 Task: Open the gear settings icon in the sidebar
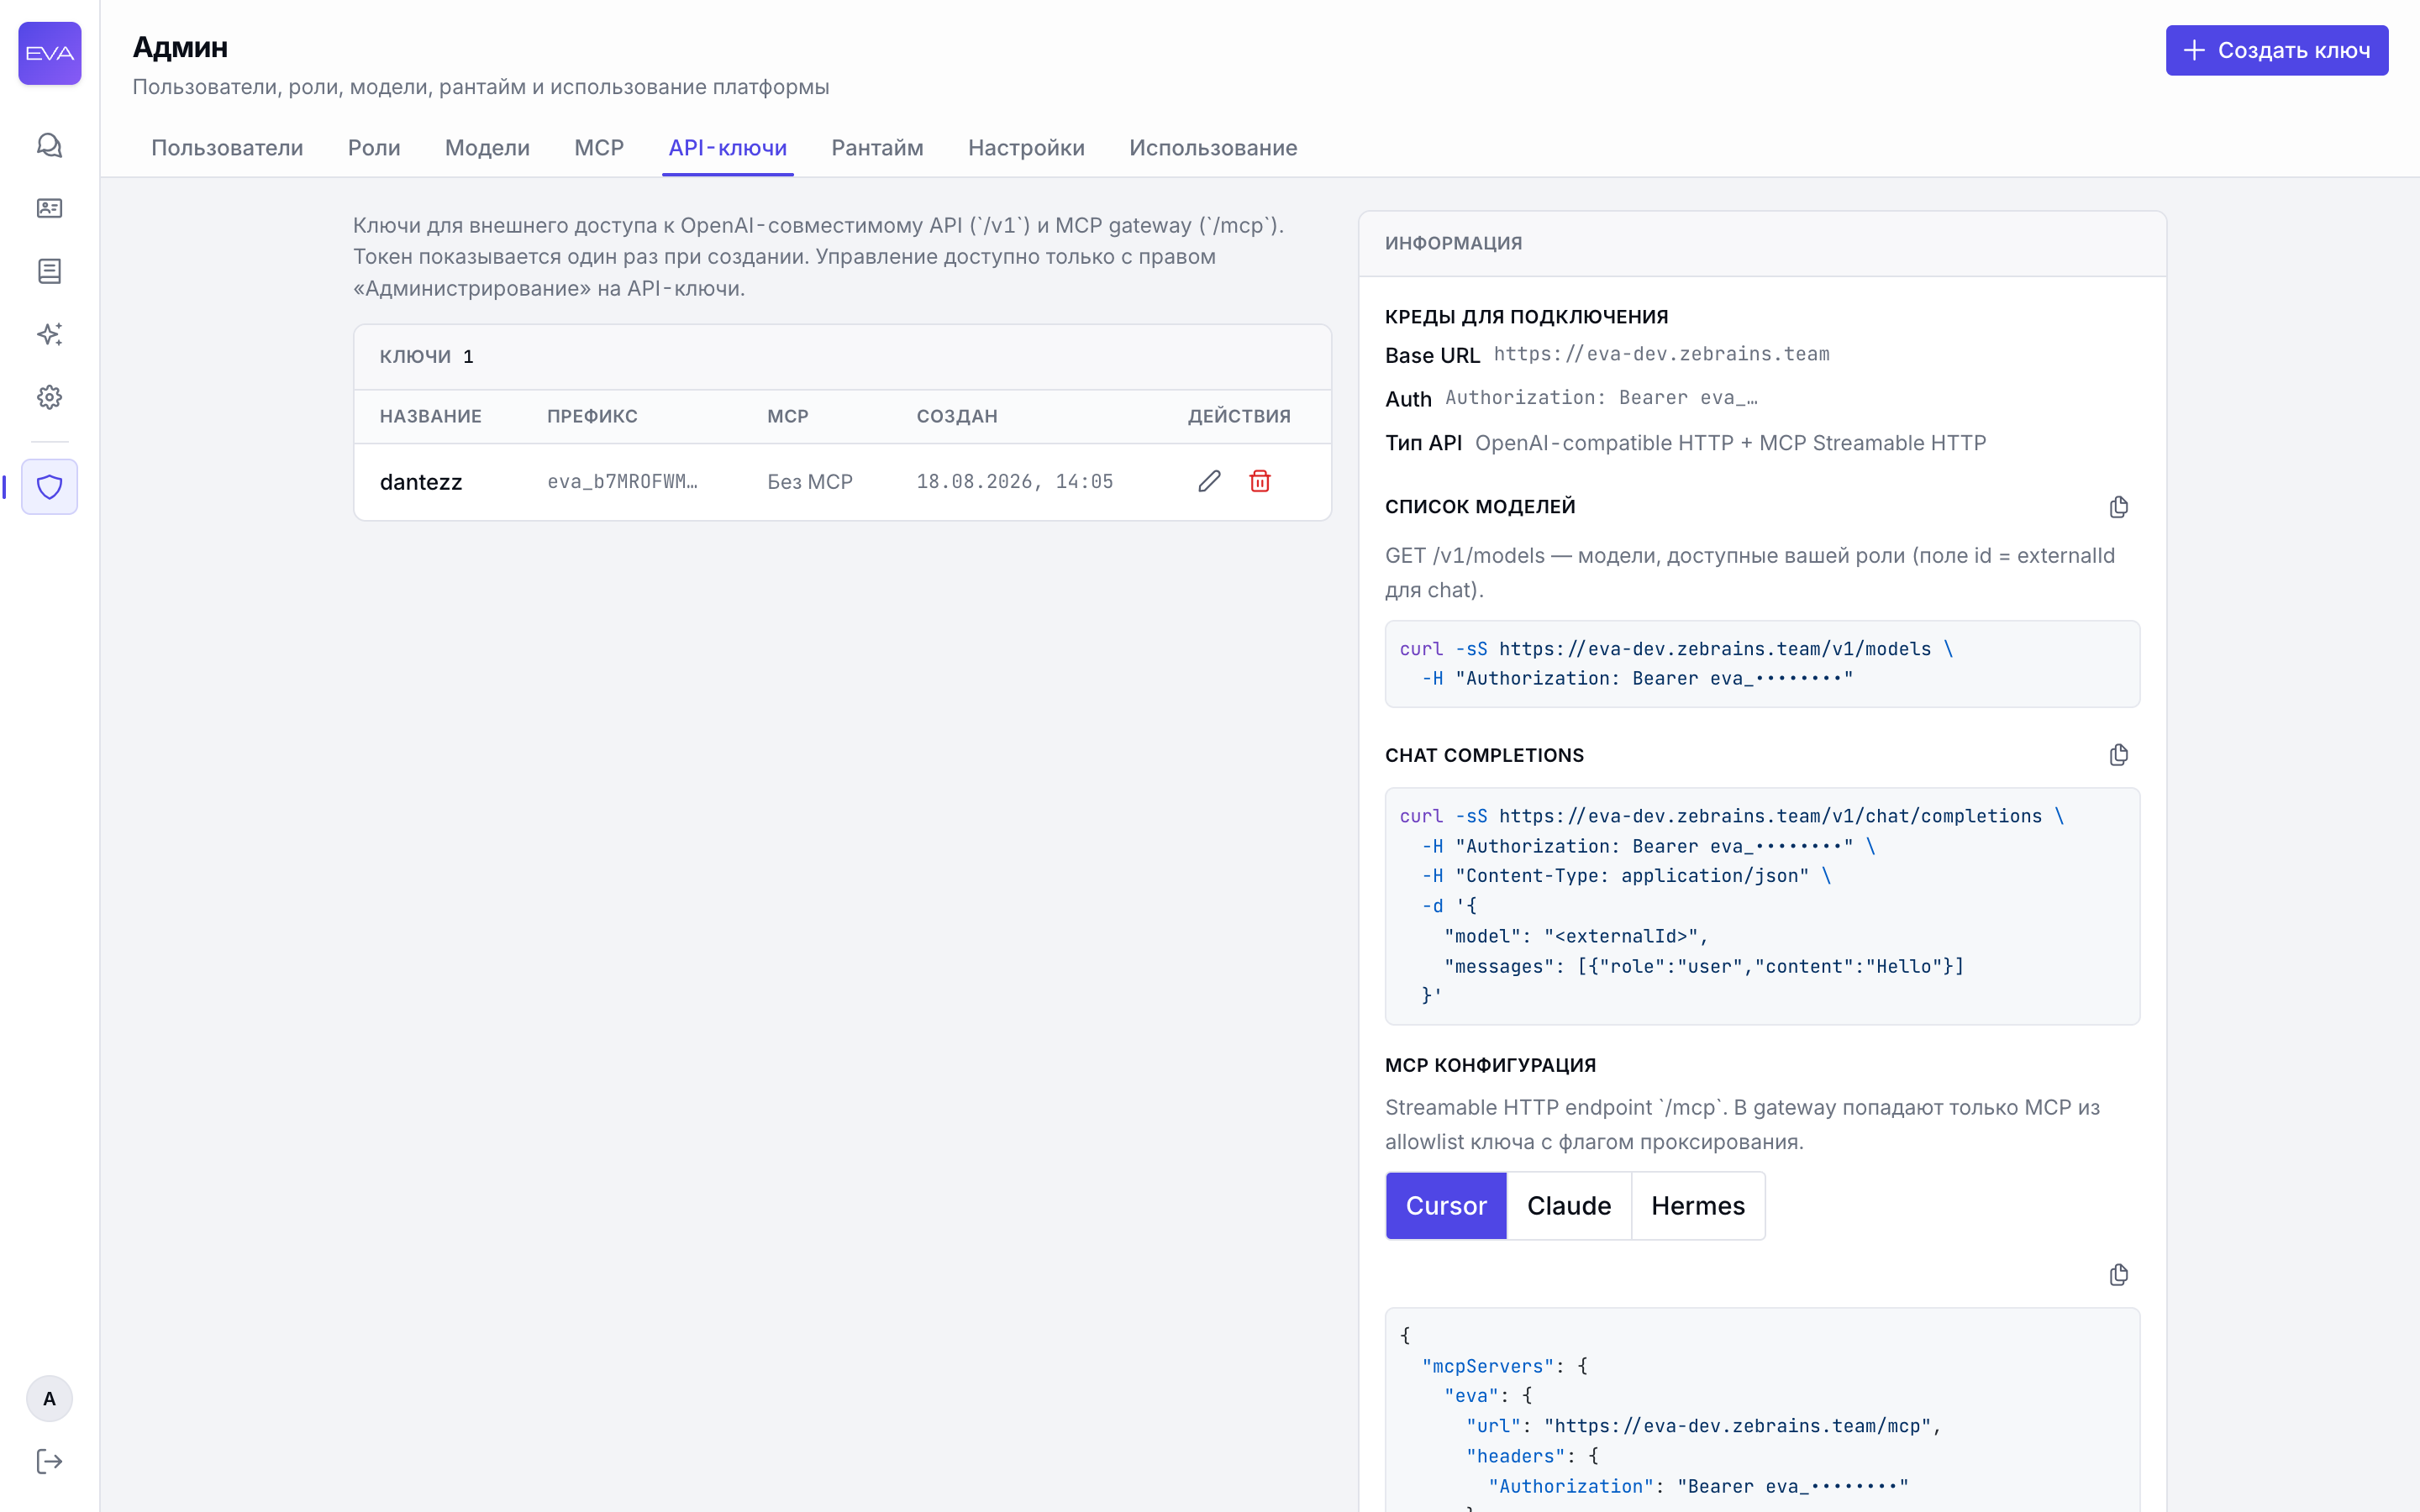(49, 397)
